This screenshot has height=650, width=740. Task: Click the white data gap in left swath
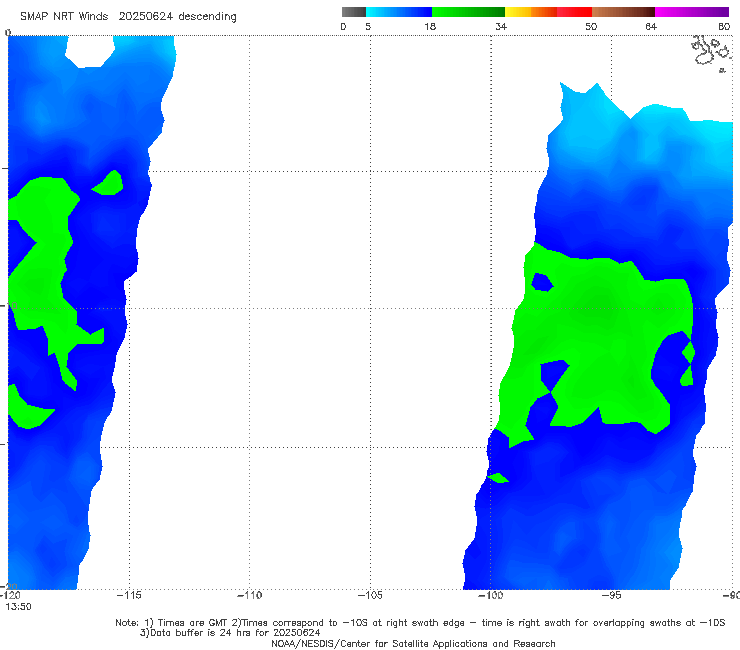point(90,51)
